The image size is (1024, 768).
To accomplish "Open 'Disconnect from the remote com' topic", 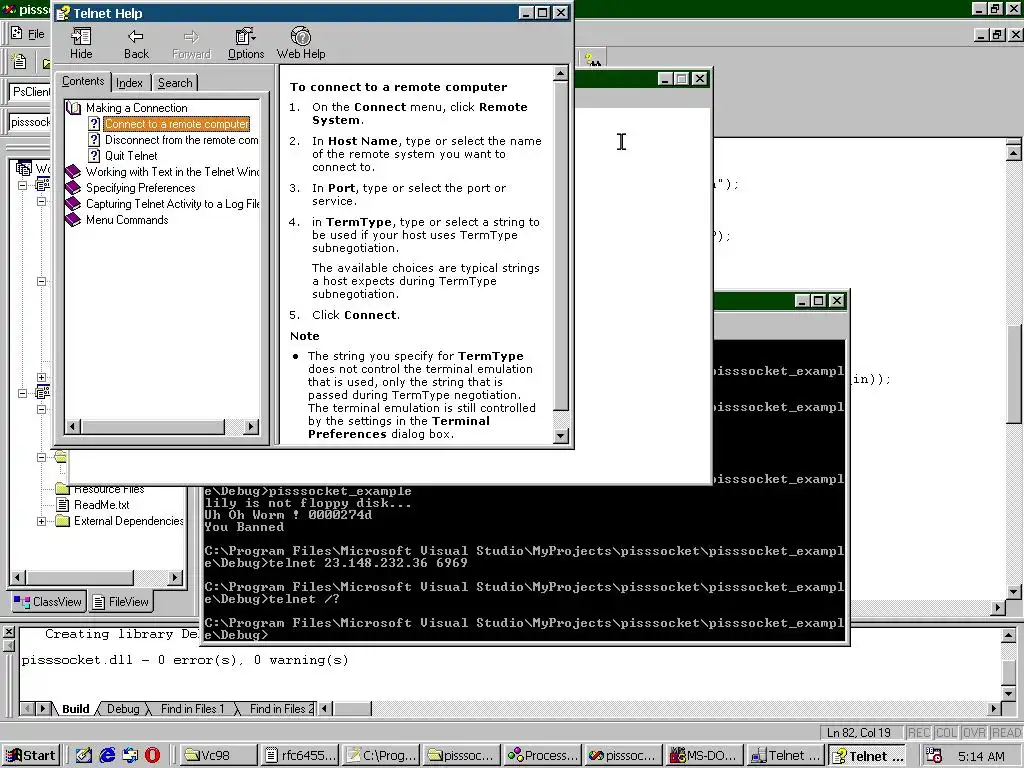I will point(182,140).
